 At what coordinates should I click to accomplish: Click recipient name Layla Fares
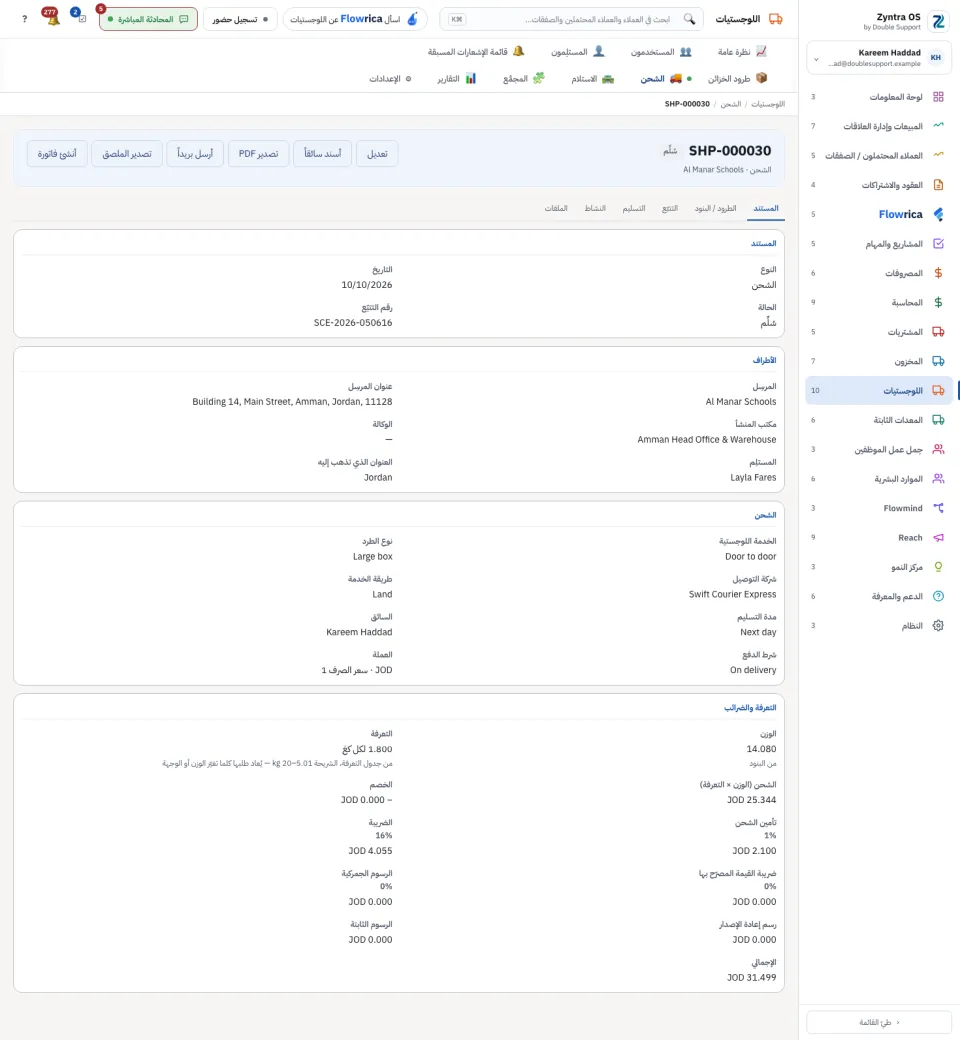[x=753, y=478]
